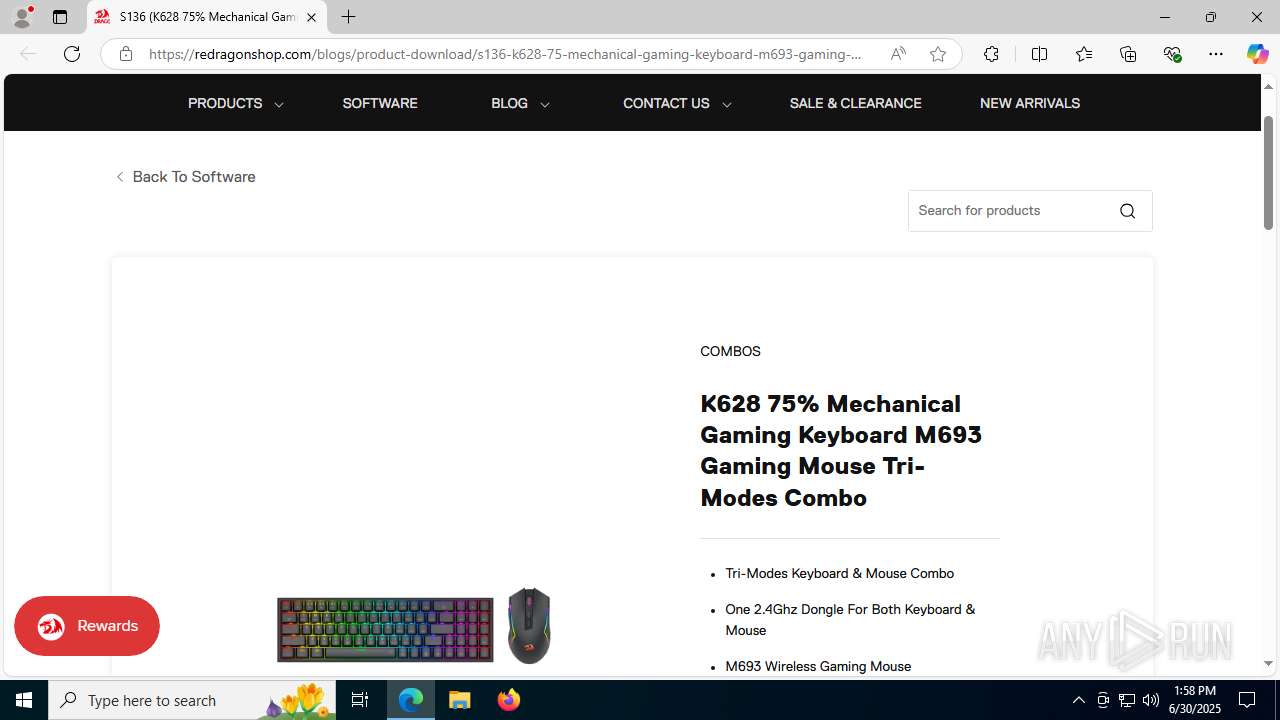This screenshot has height=720, width=1280.
Task: Open Browser essentials icon
Action: click(1172, 54)
